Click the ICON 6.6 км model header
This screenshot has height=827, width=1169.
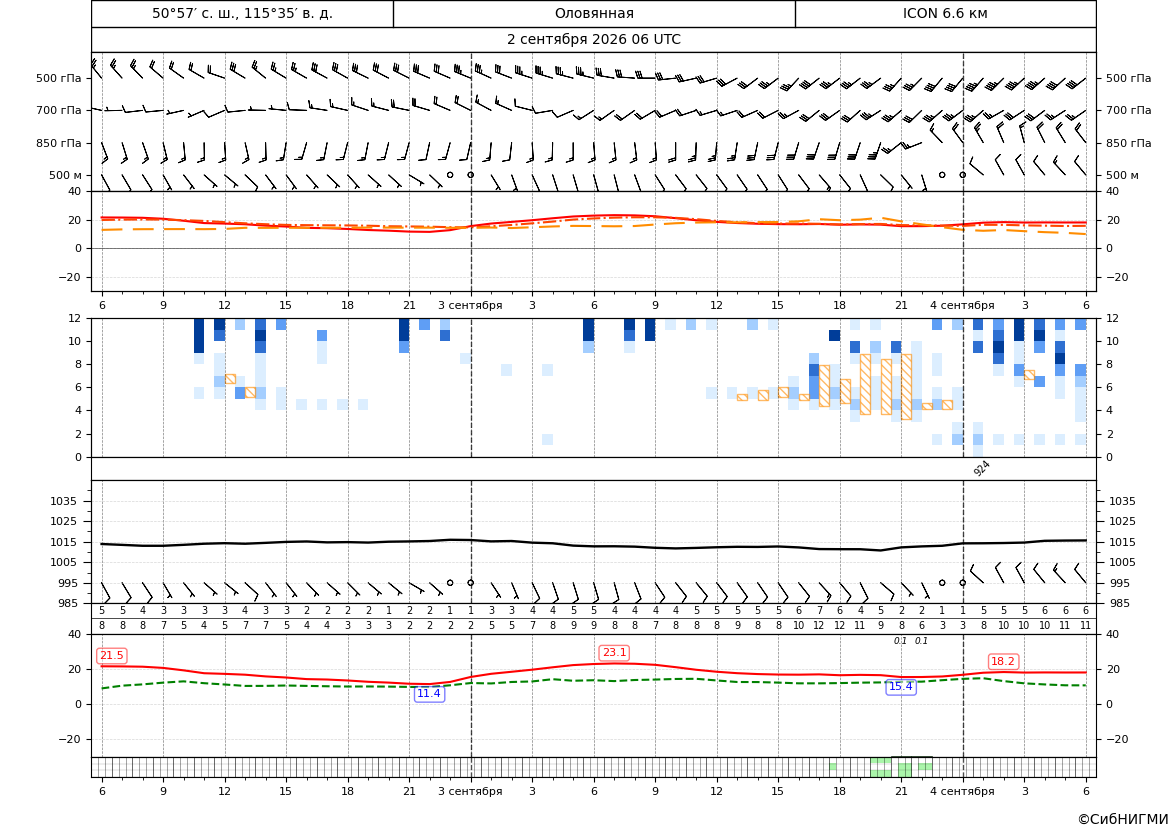coord(945,13)
